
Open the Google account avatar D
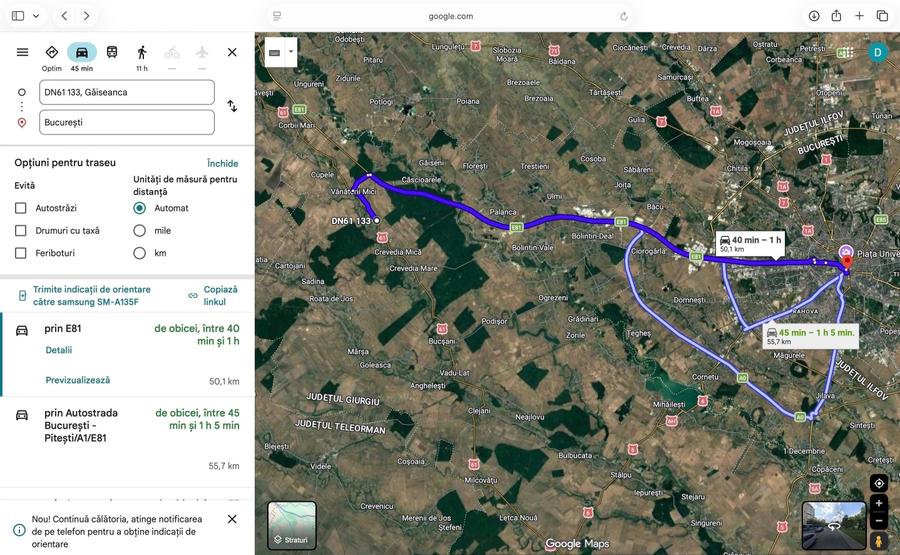[x=877, y=53]
